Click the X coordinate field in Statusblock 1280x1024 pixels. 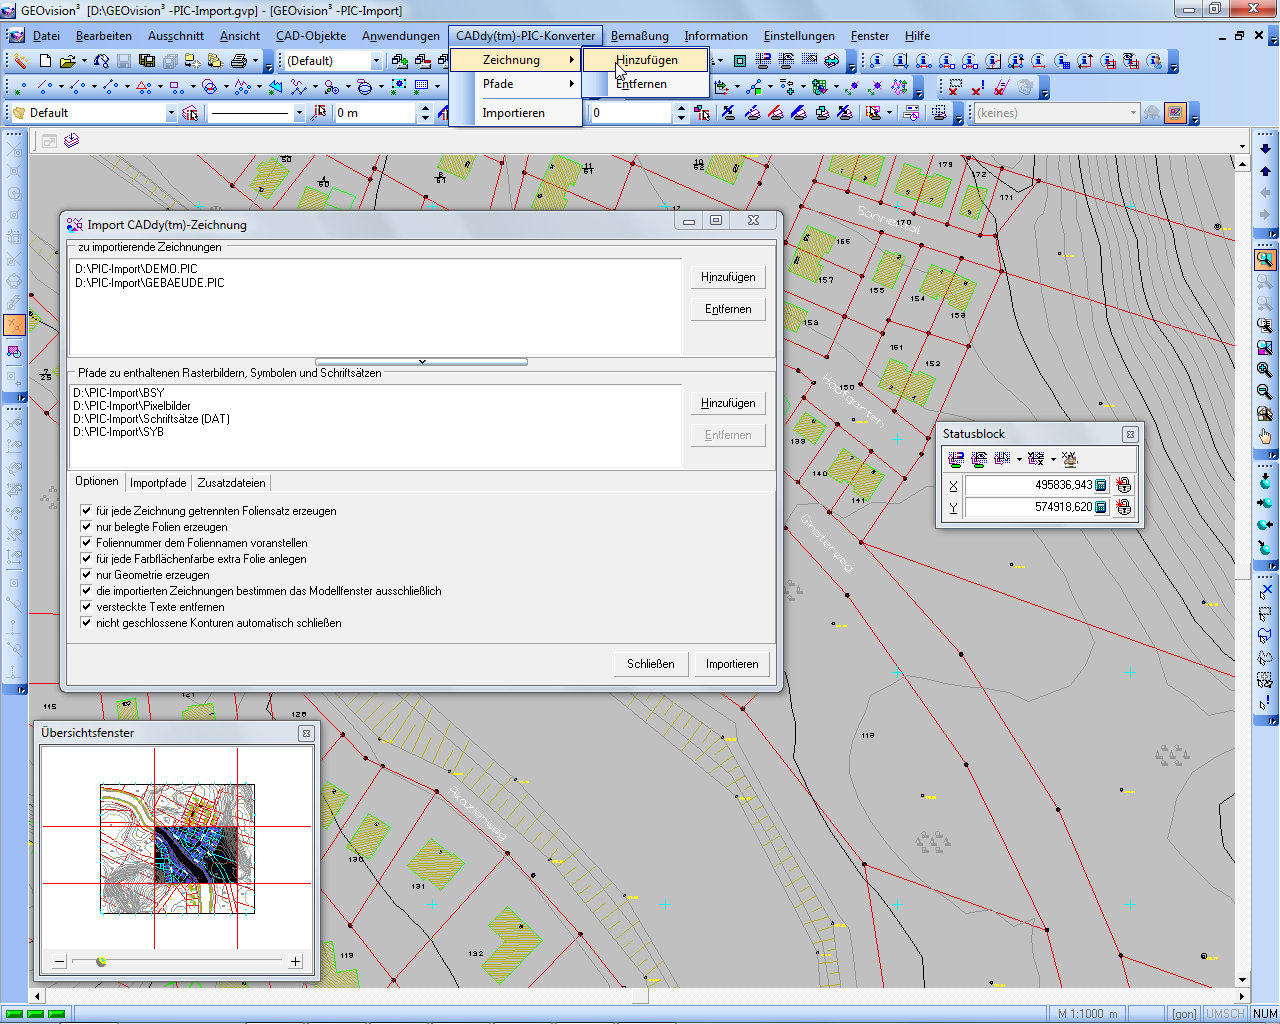pos(1030,485)
